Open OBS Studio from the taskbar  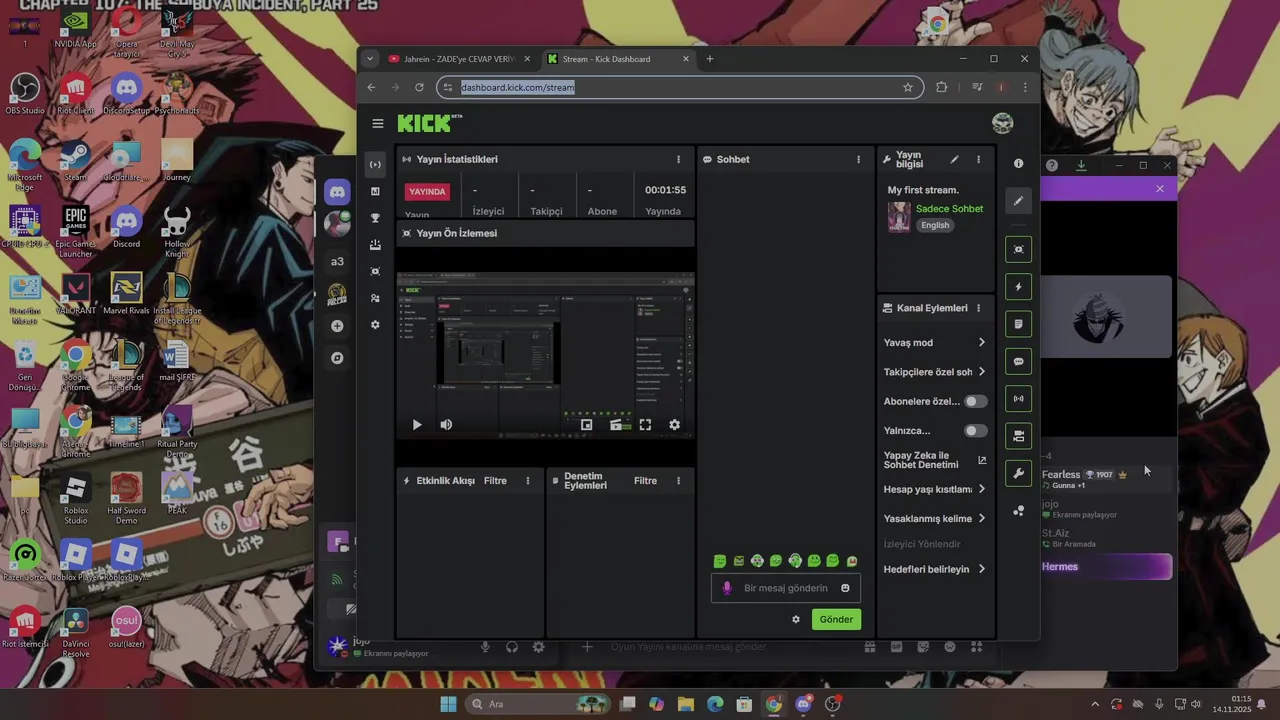point(833,704)
